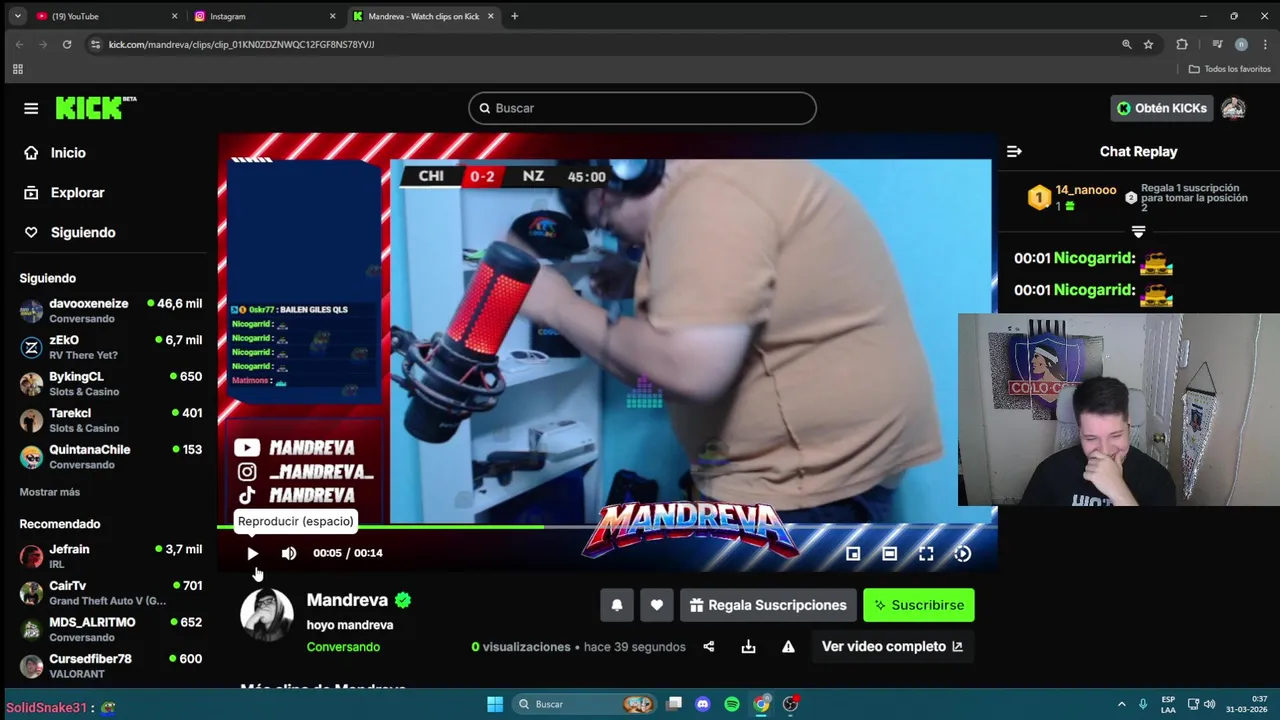
Task: Open Todos los favoritos folder
Action: (x=1230, y=69)
